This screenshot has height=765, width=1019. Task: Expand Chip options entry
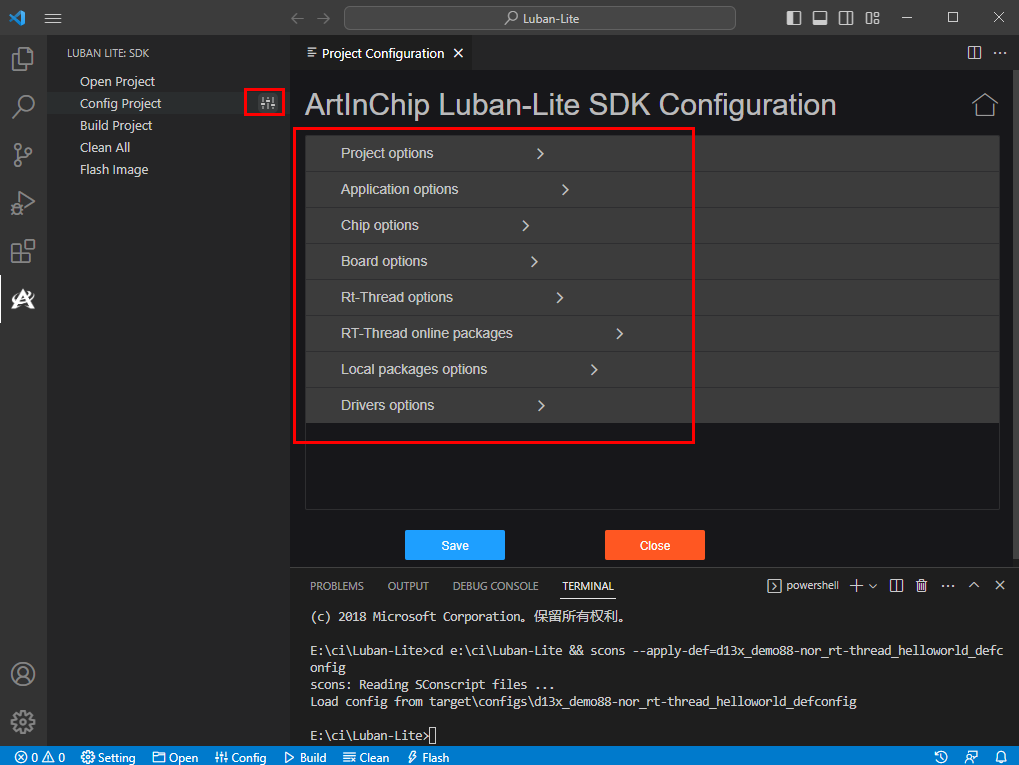coord(380,225)
